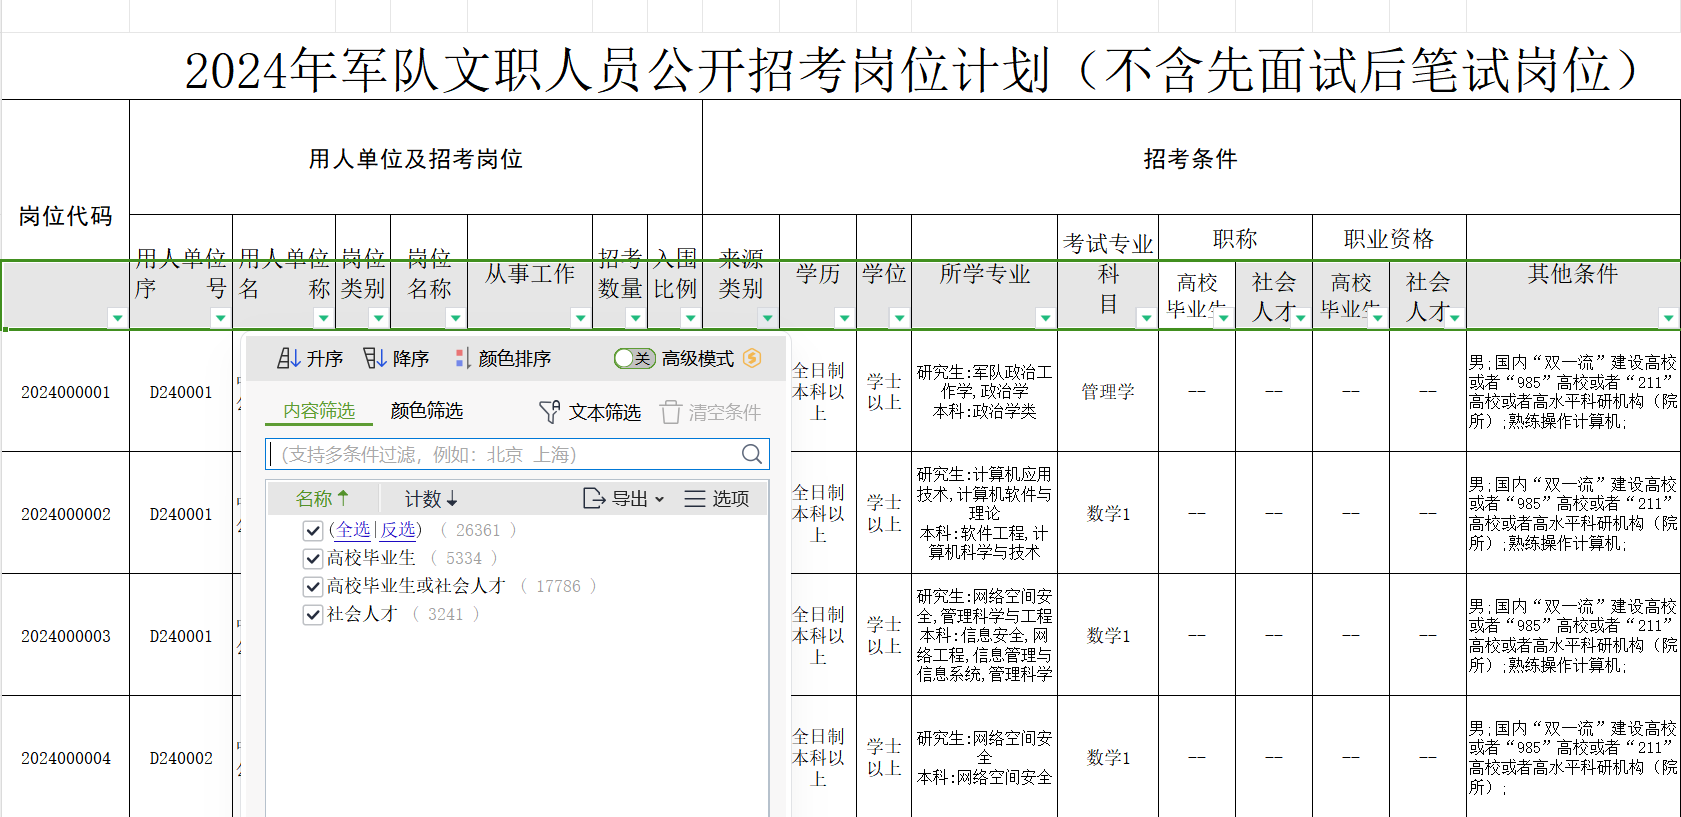Click the magnifier search icon in filter box
Image resolution: width=1681 pixels, height=817 pixels.
[752, 454]
